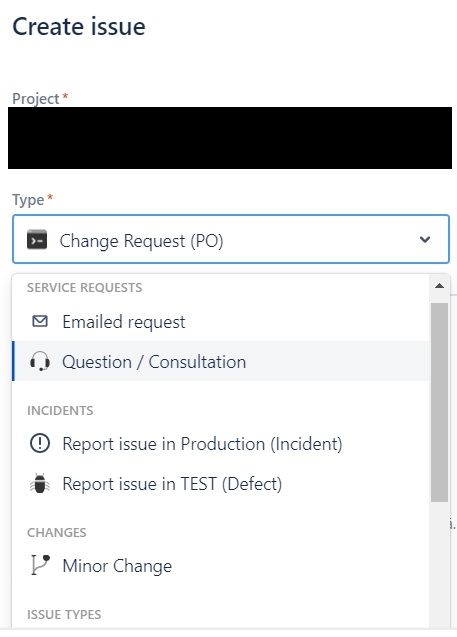457x637 pixels.
Task: Click the dropdown list scrollbar thumb
Action: pos(439,402)
